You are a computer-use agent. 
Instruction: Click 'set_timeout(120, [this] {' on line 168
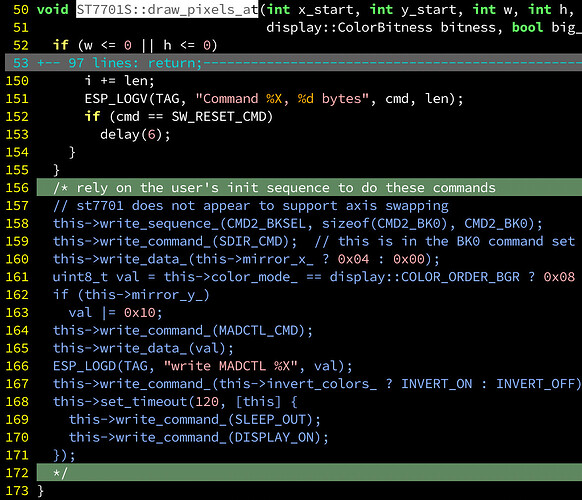(199, 402)
